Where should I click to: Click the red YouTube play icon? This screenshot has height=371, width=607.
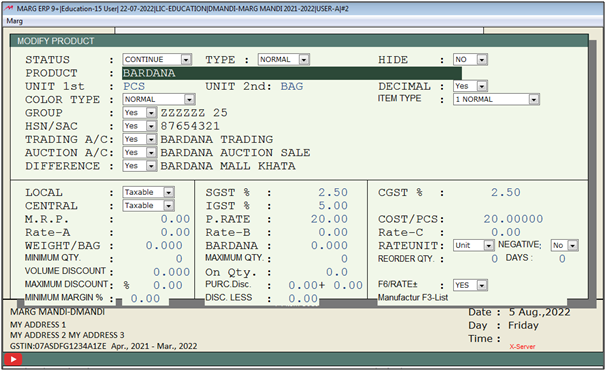(x=13, y=359)
